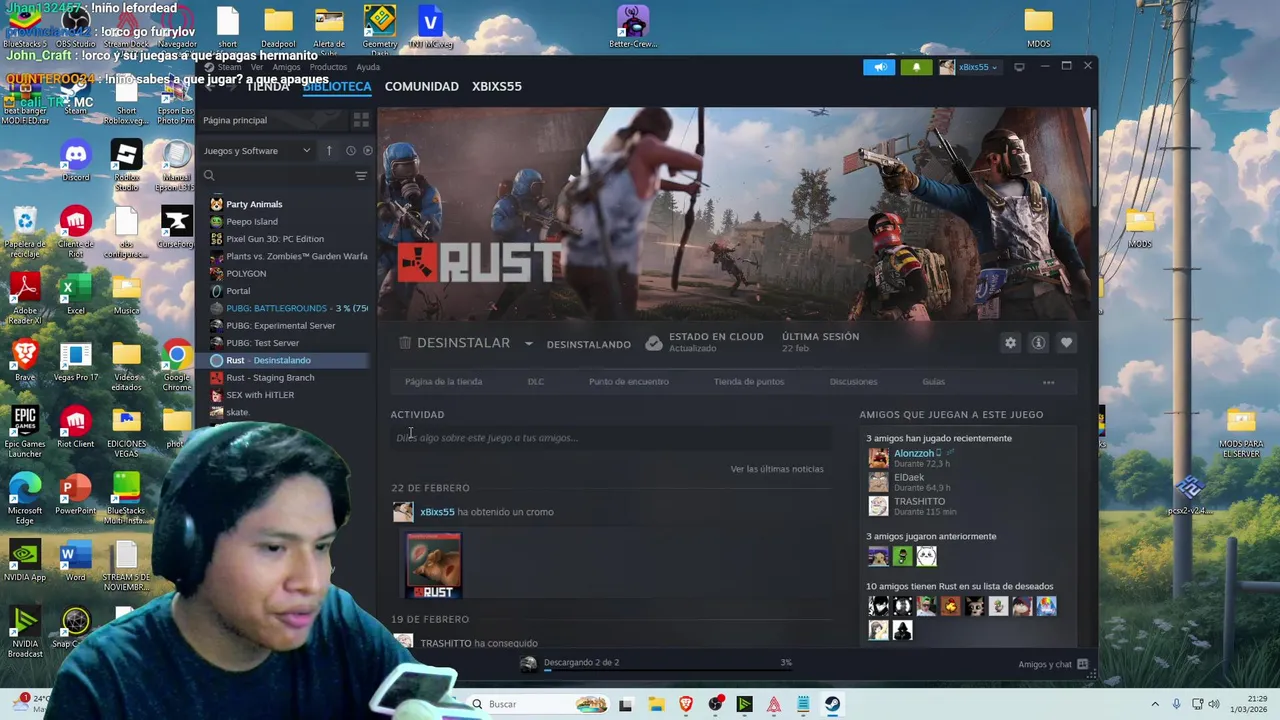Open friend ElDaek's profile

click(x=908, y=477)
